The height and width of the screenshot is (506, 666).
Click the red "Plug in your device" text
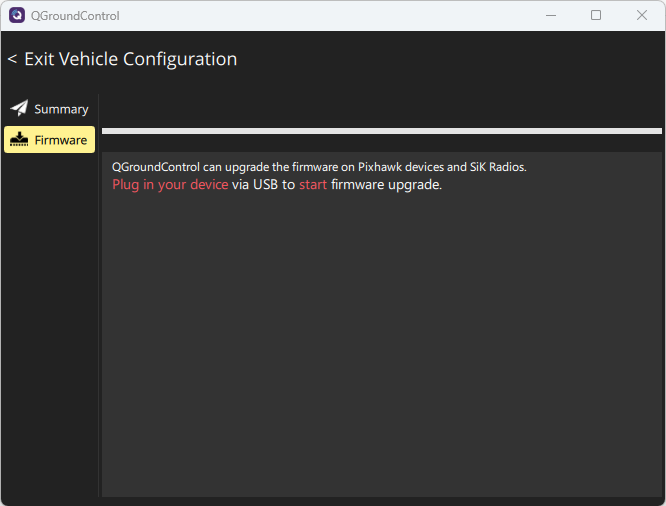coord(170,185)
